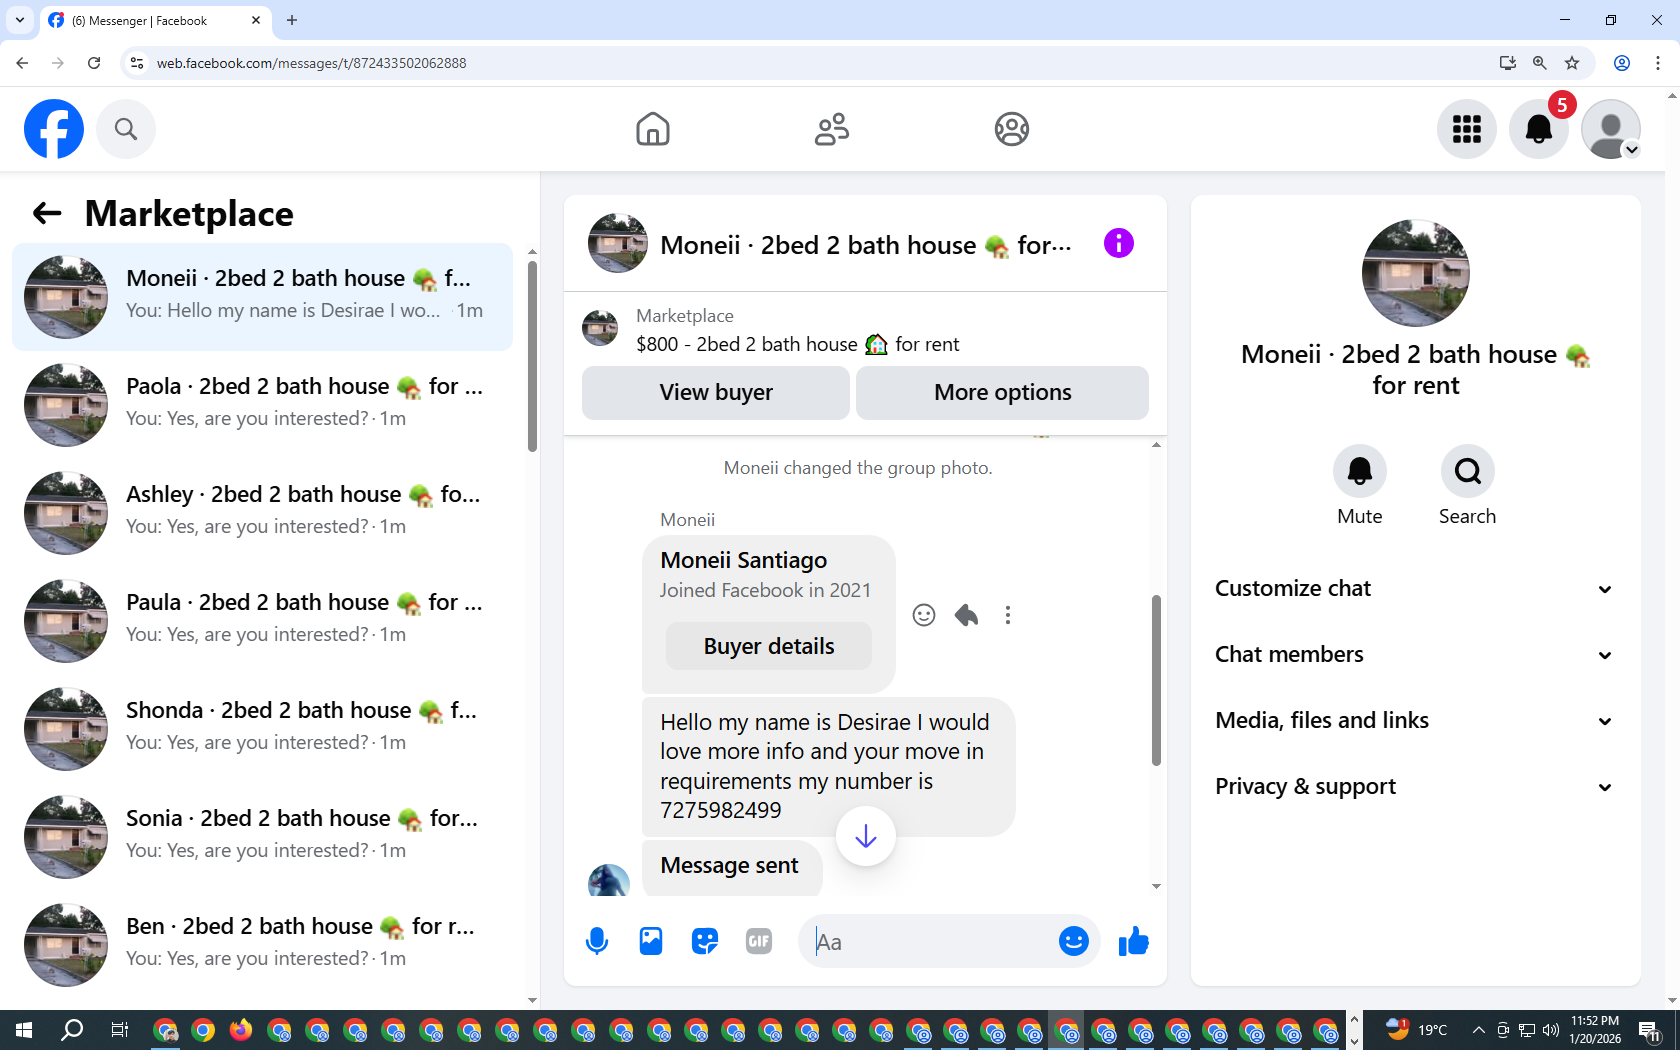Click the address bar URL
Viewport: 1680px width, 1050px height.
[x=311, y=63]
